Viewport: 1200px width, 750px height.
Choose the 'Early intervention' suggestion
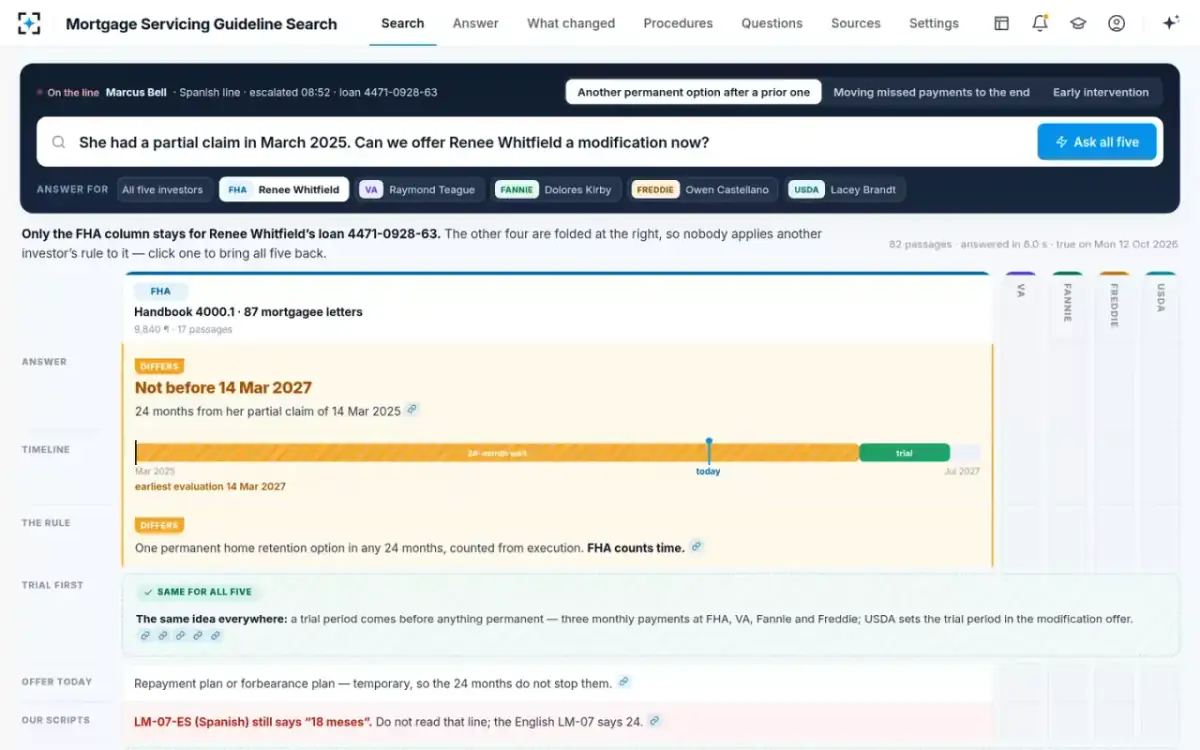pos(1101,92)
